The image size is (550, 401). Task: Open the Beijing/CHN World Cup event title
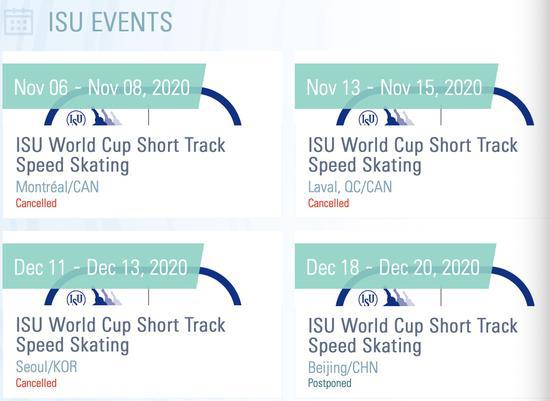click(413, 336)
